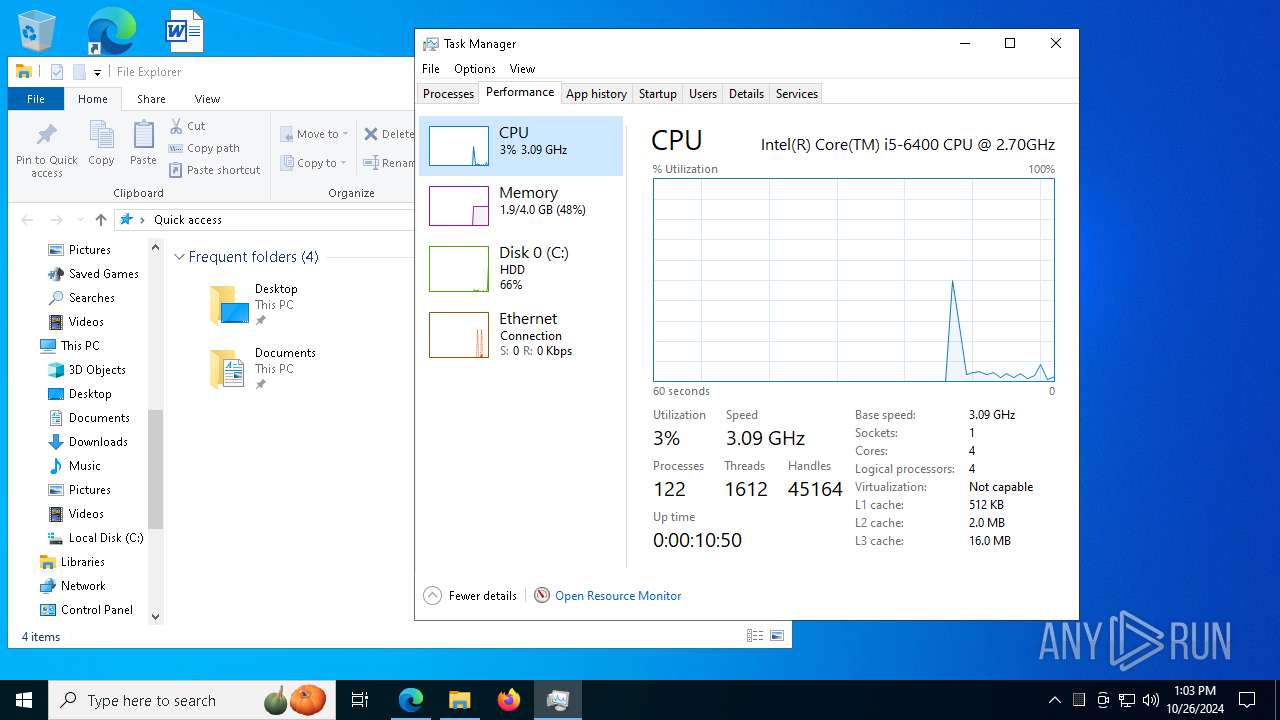
Task: Go up one folder level in File Explorer
Action: tap(101, 220)
